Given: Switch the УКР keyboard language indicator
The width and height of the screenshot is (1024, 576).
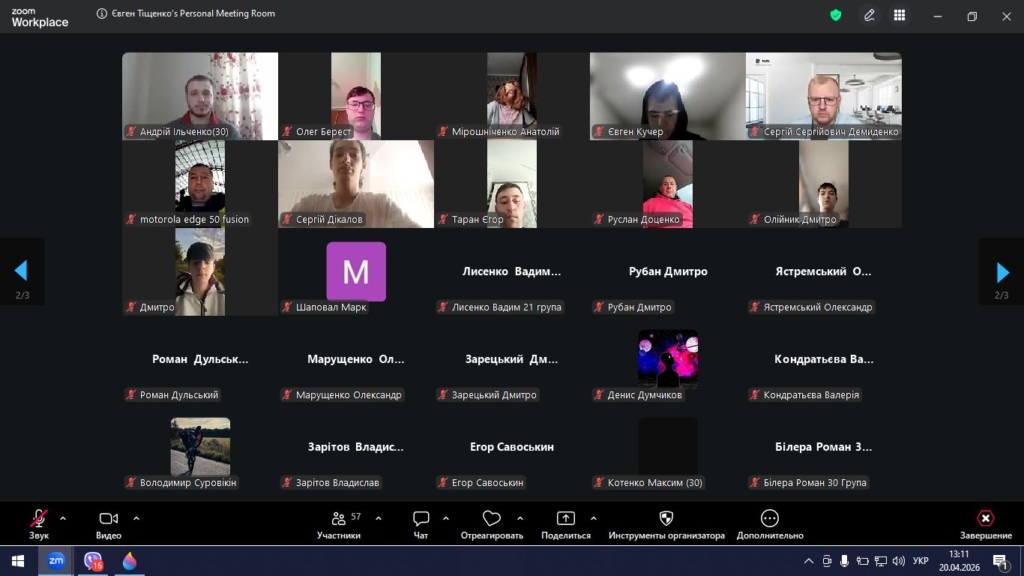Looking at the screenshot, I should click(921, 561).
